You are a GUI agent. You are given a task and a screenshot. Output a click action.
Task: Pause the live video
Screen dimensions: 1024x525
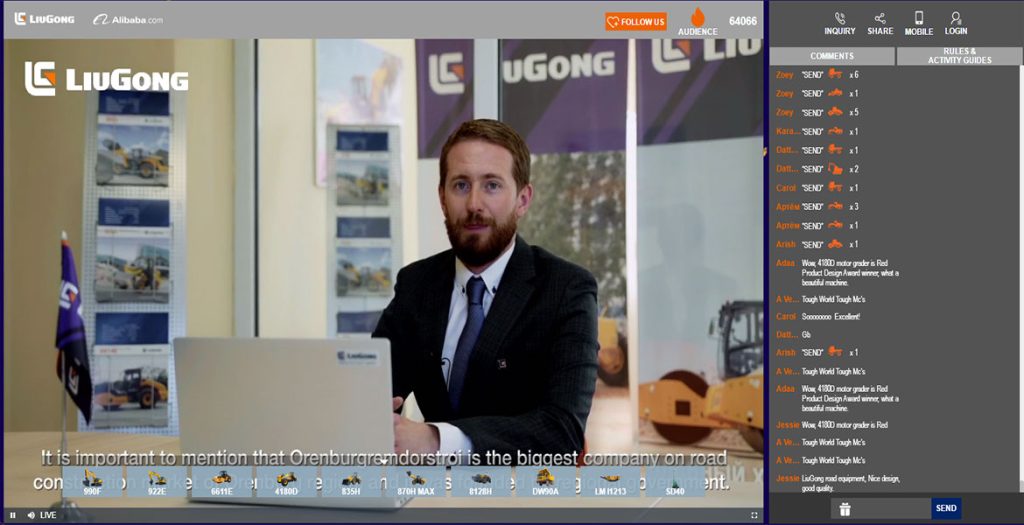coord(13,515)
